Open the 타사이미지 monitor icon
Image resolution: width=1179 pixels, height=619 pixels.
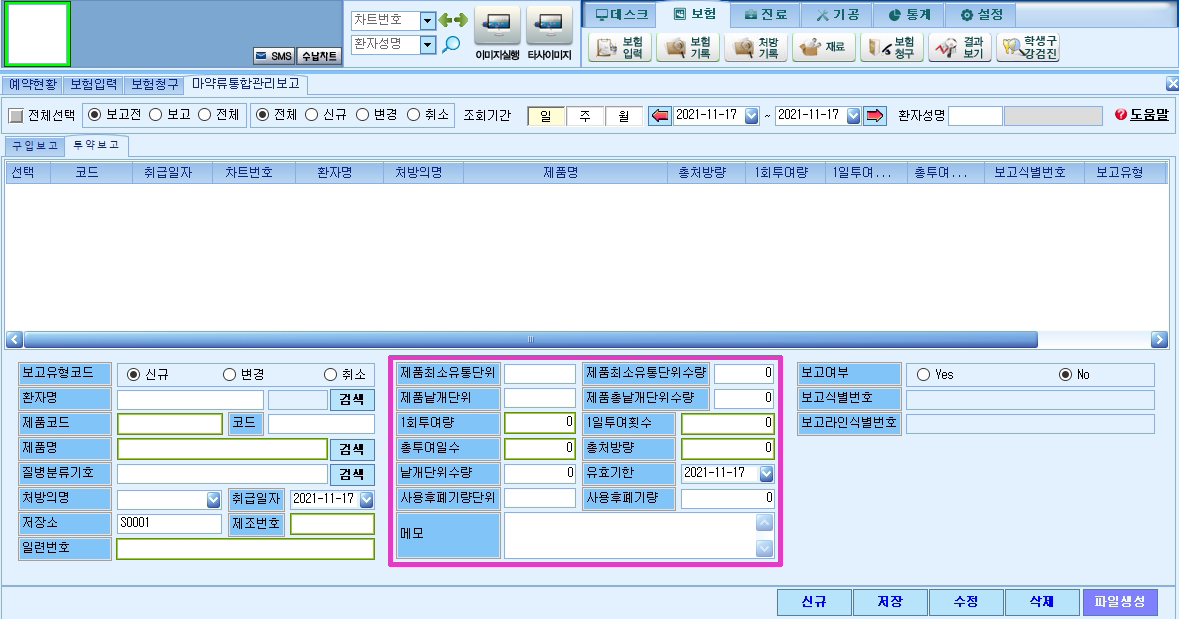pyautogui.click(x=549, y=27)
